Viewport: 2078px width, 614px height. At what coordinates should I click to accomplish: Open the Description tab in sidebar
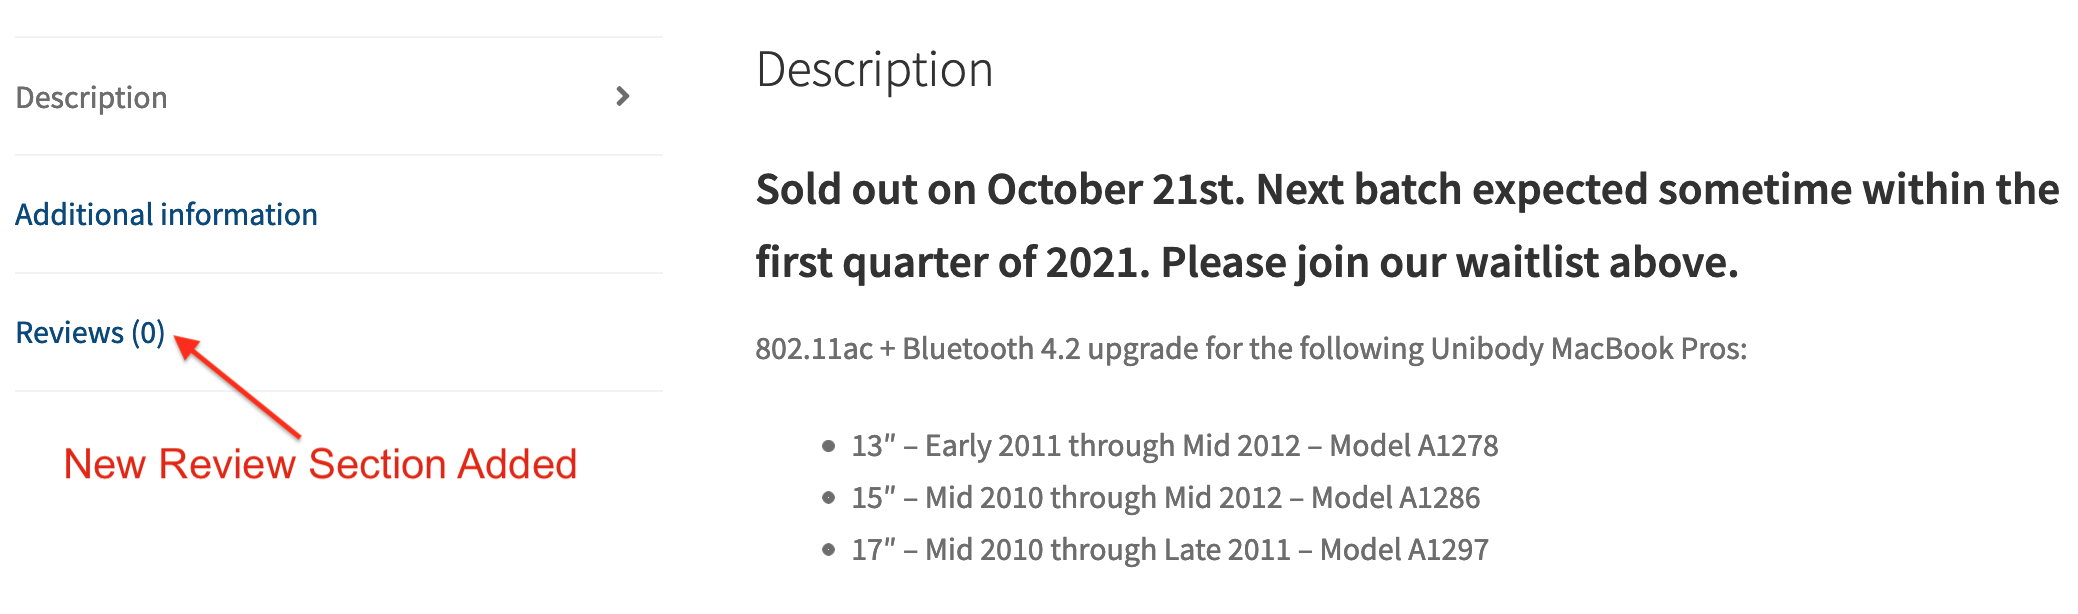click(92, 98)
